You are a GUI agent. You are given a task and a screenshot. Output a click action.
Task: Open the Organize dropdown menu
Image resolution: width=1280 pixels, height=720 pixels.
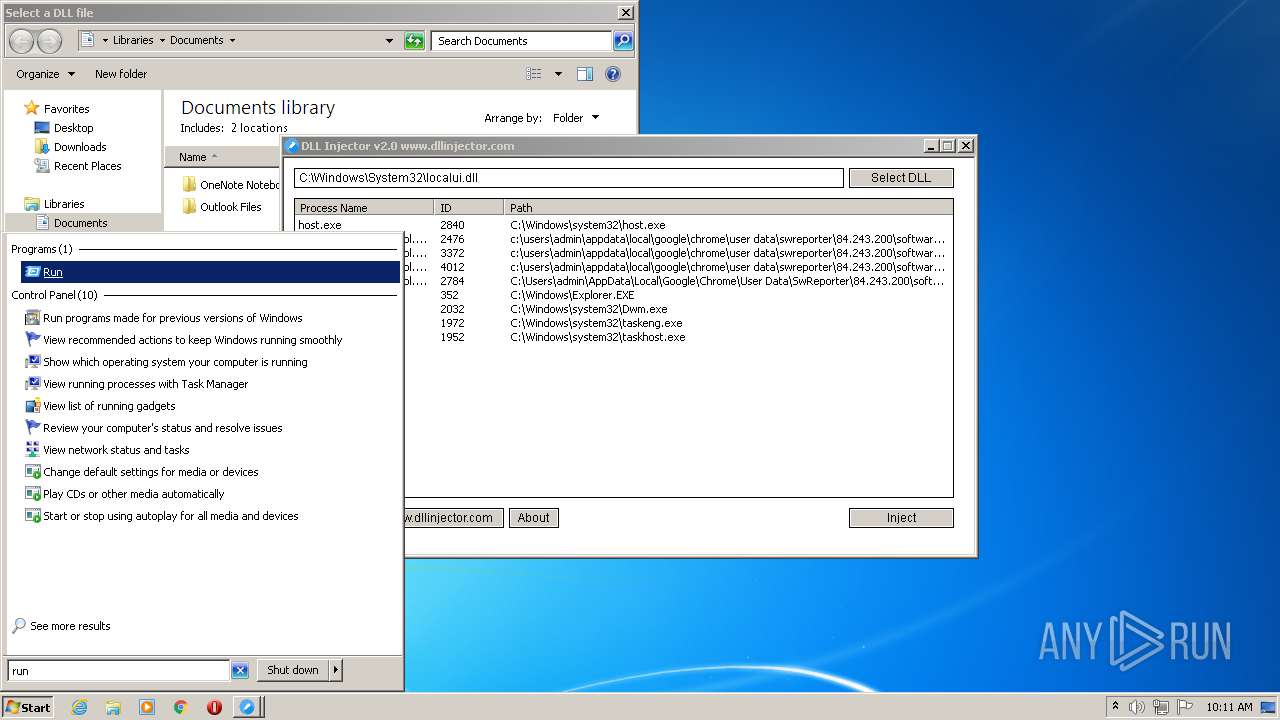[x=45, y=74]
